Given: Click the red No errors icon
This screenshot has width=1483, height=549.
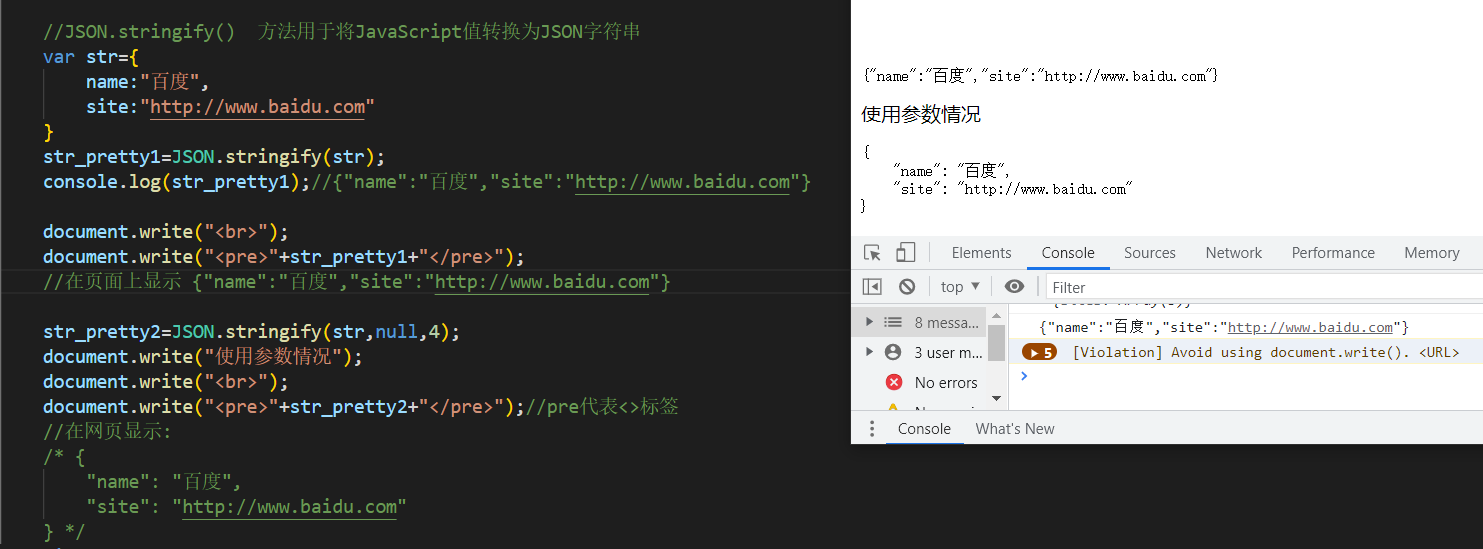Looking at the screenshot, I should [894, 382].
